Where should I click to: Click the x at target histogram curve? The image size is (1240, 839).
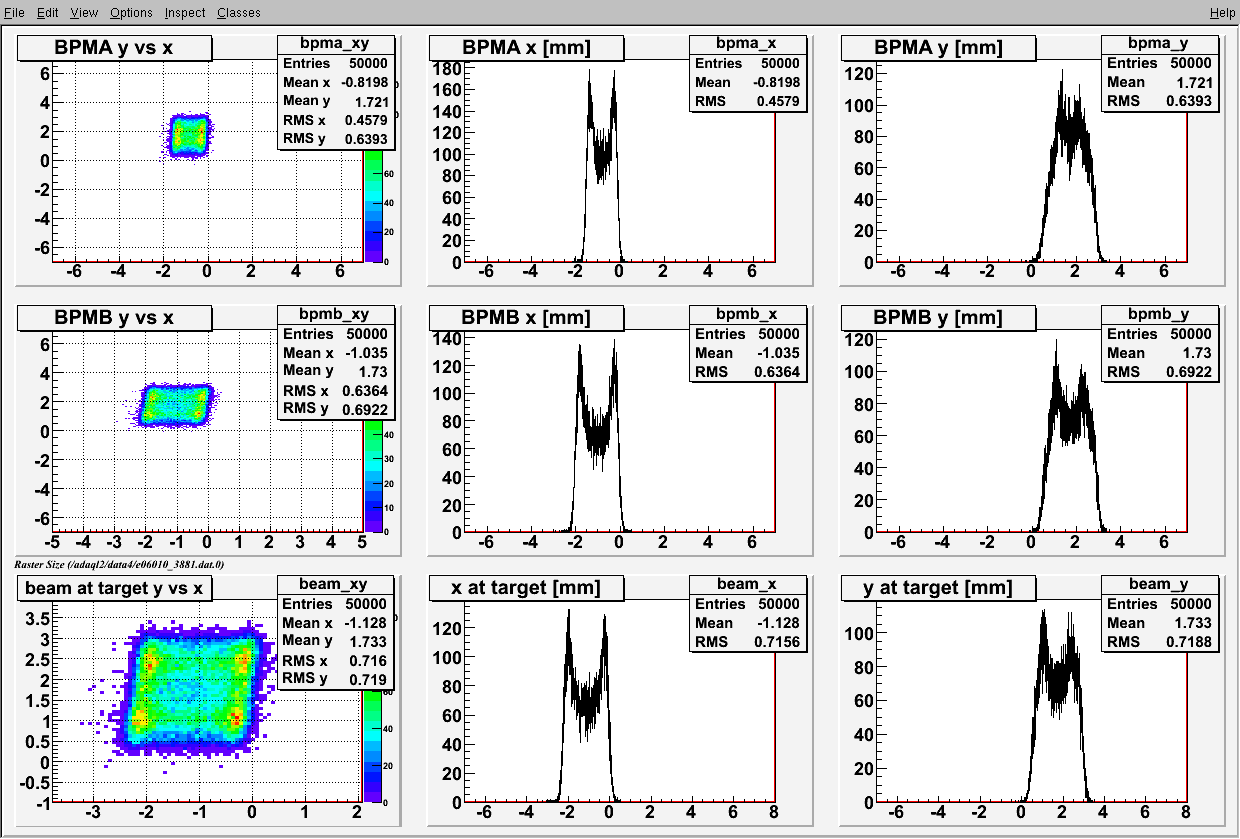(x=587, y=705)
